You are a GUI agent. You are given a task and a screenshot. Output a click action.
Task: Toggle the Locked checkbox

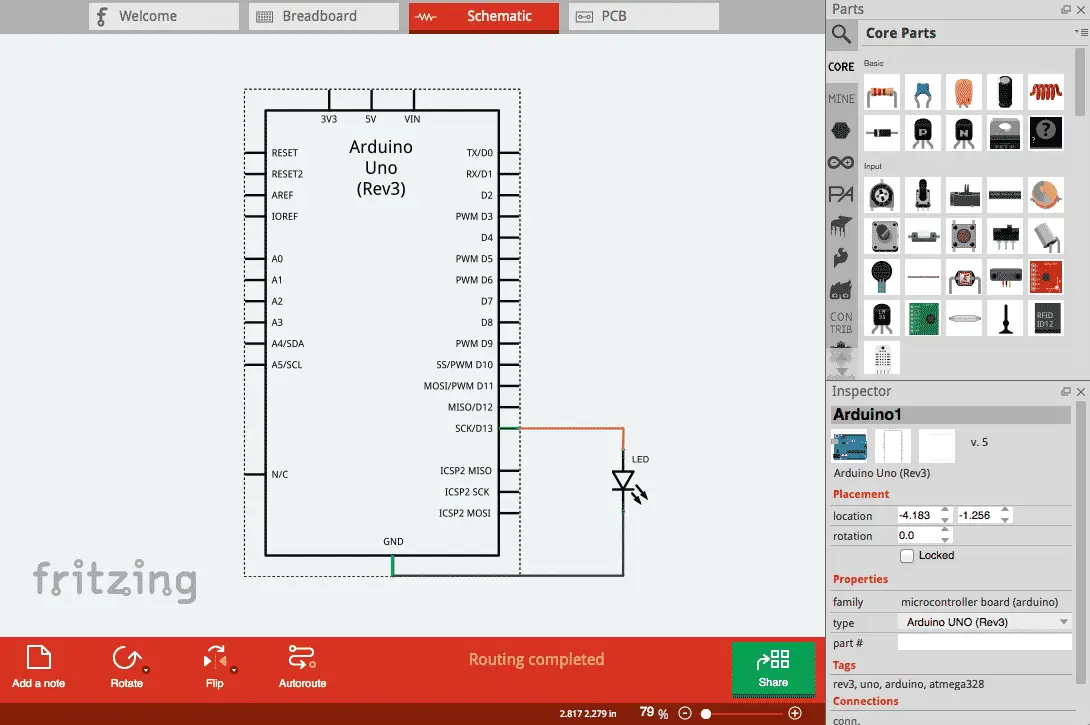(906, 555)
